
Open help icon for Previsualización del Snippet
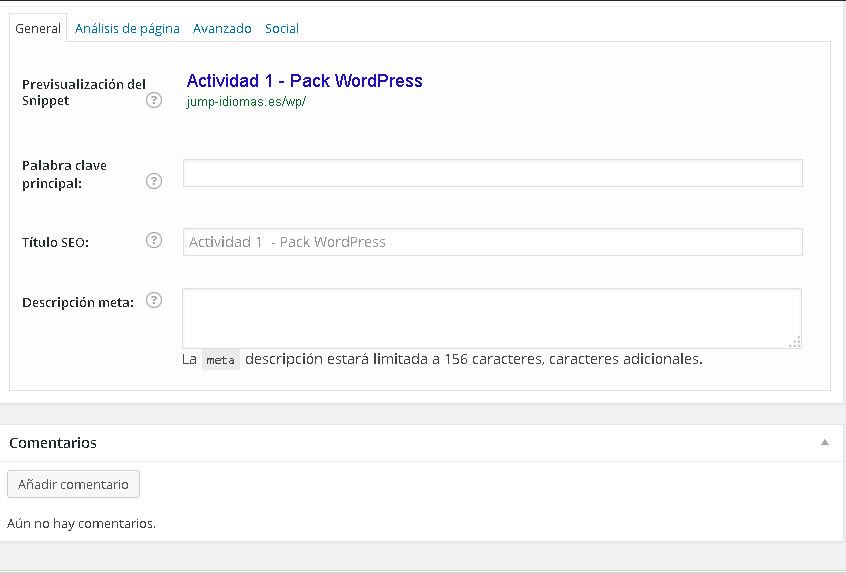[154, 100]
